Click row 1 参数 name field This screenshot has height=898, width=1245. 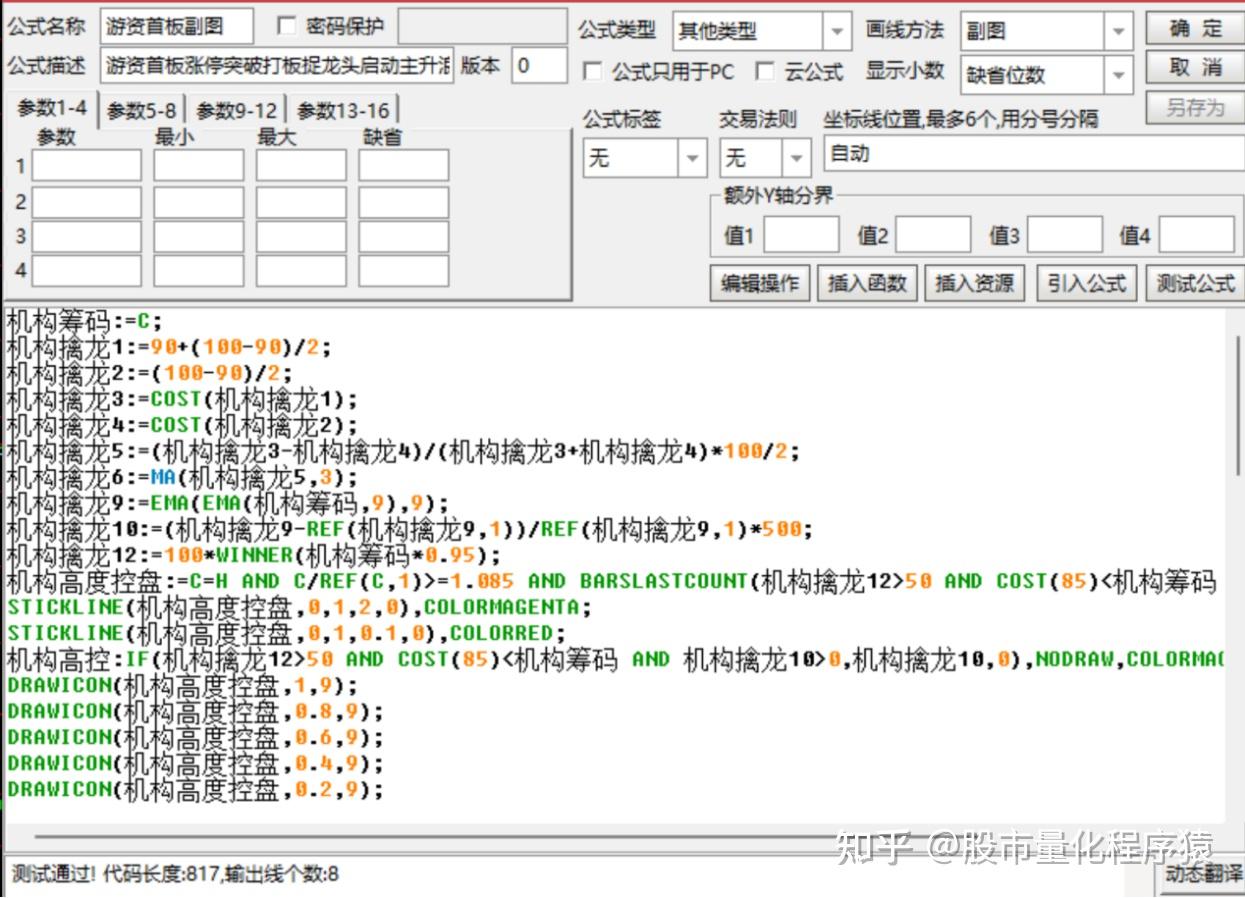tap(86, 165)
